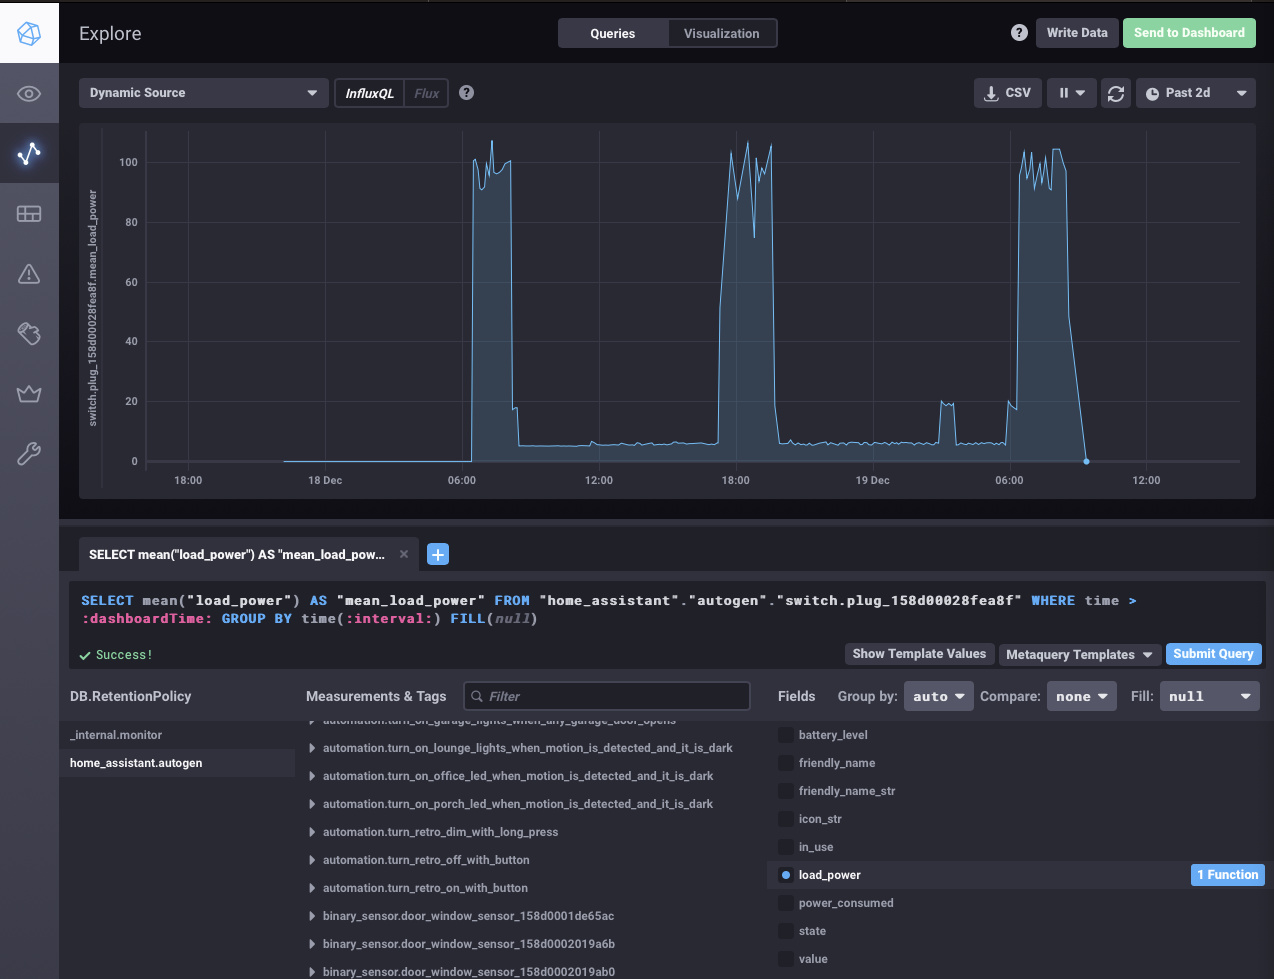1274x979 pixels.
Task: Check the friendly_name field
Action: [786, 763]
